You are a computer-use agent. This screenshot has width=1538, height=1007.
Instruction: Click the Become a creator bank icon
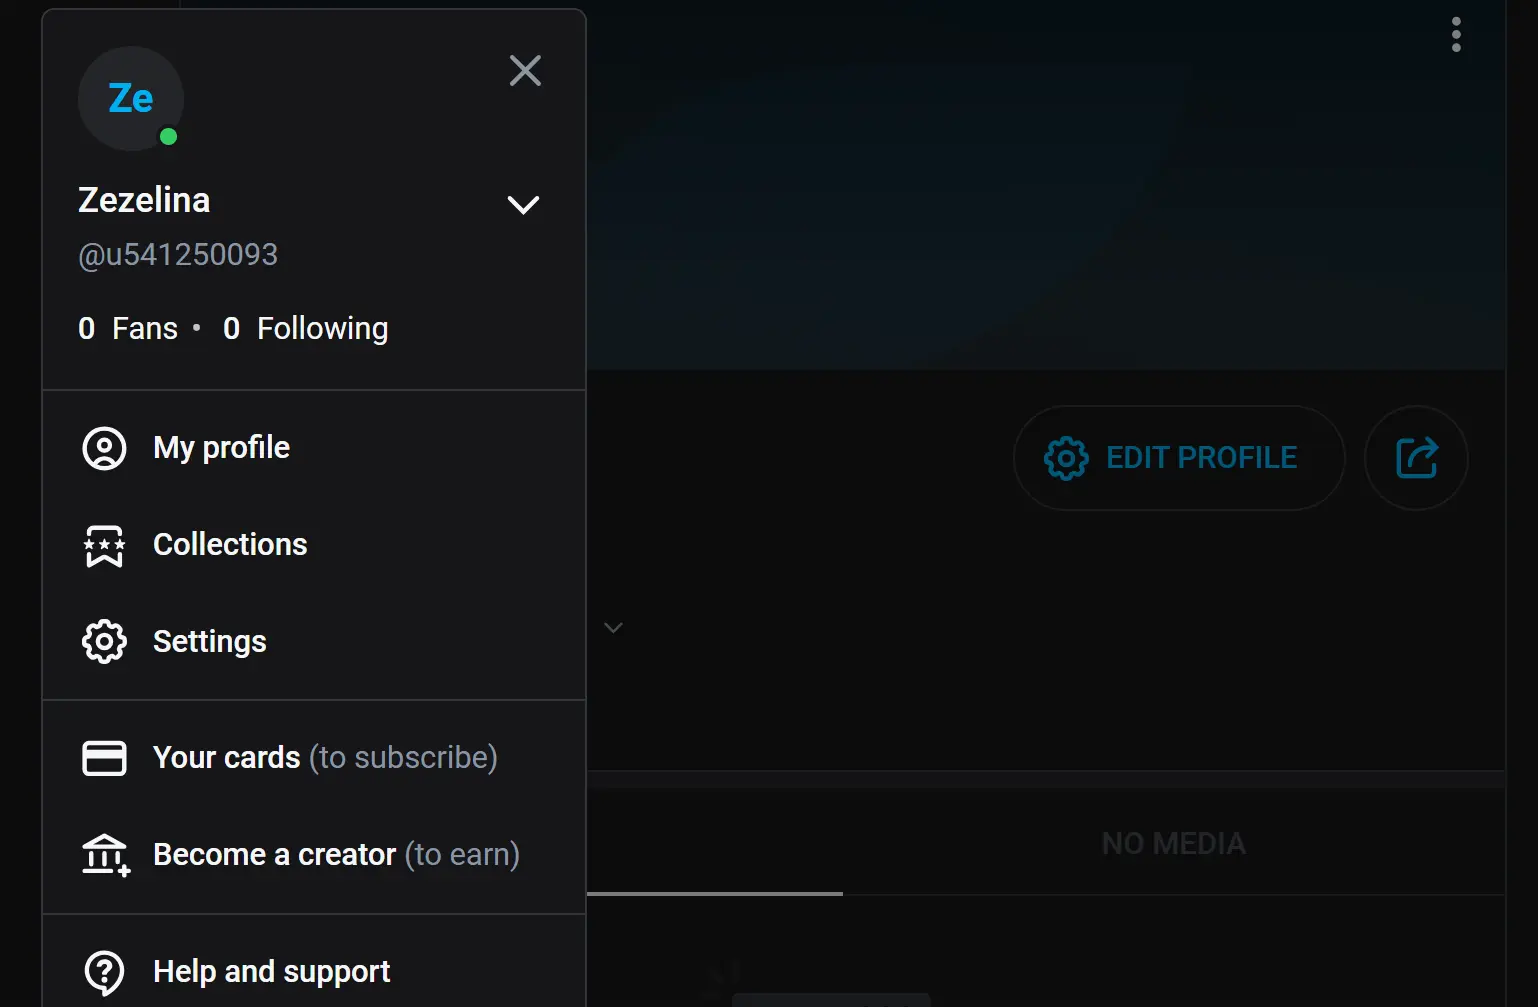pyautogui.click(x=105, y=856)
